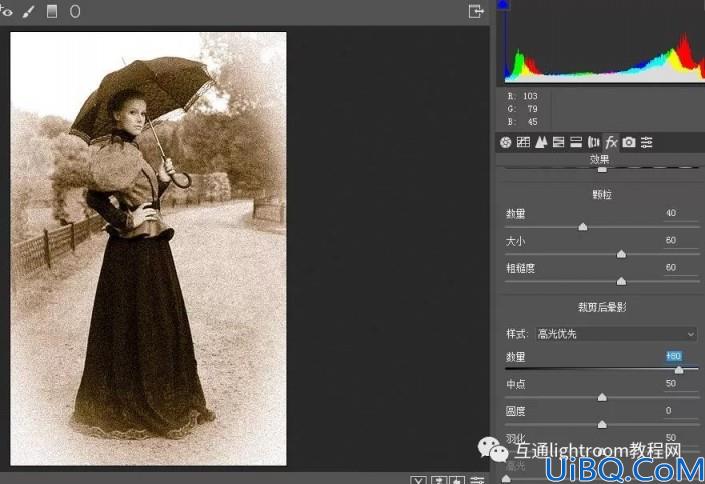This screenshot has width=705, height=484.
Task: Select the Radial Filter tool
Action: [75, 11]
